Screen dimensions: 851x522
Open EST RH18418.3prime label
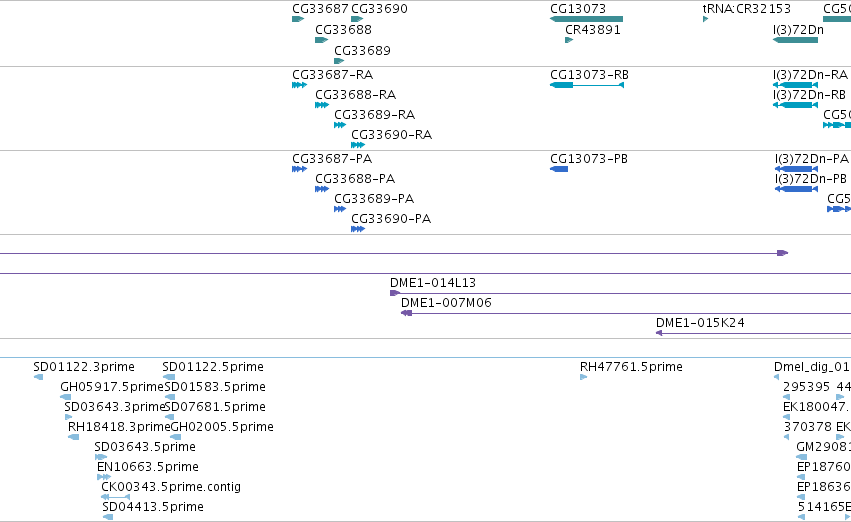[x=119, y=426]
